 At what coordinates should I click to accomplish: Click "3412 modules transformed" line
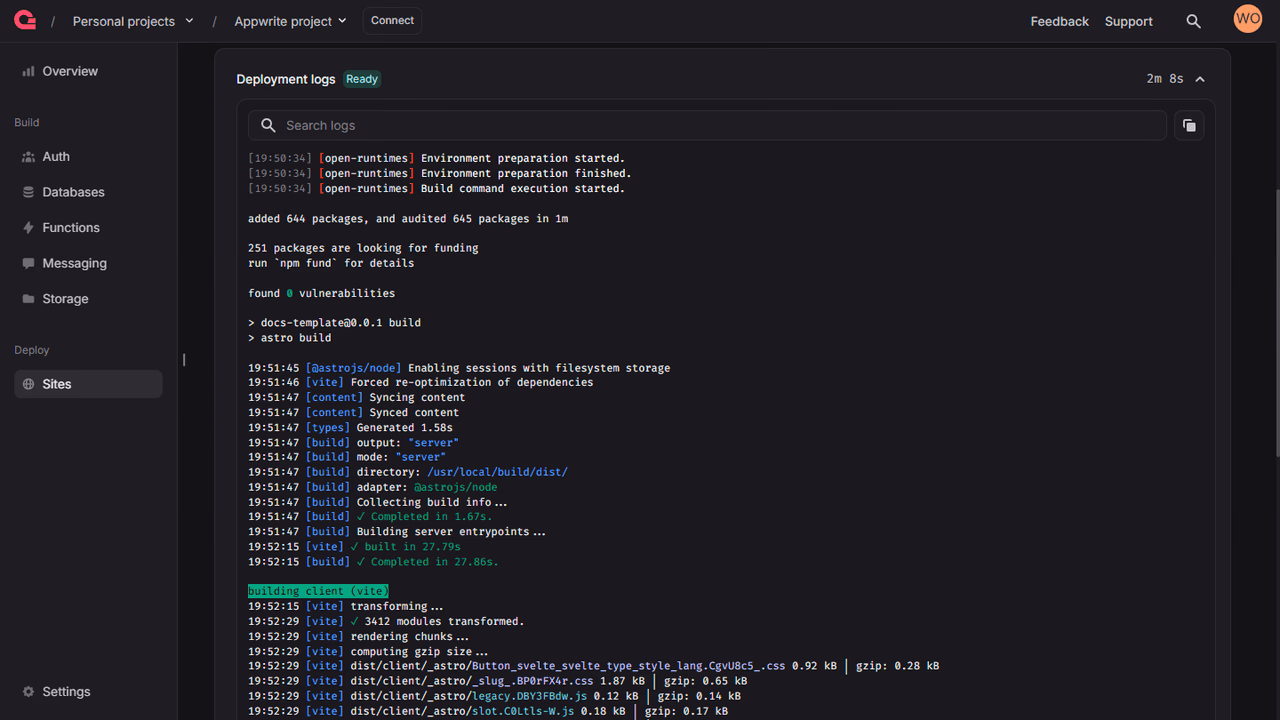[x=386, y=621]
